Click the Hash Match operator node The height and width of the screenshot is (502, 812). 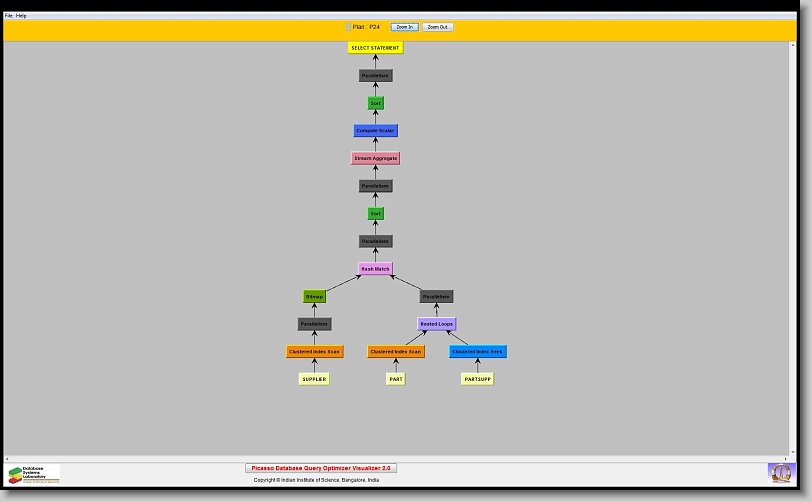tap(375, 269)
